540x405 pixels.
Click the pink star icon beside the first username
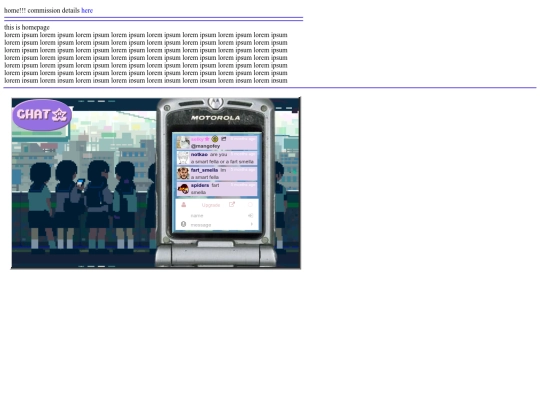pyautogui.click(x=207, y=139)
